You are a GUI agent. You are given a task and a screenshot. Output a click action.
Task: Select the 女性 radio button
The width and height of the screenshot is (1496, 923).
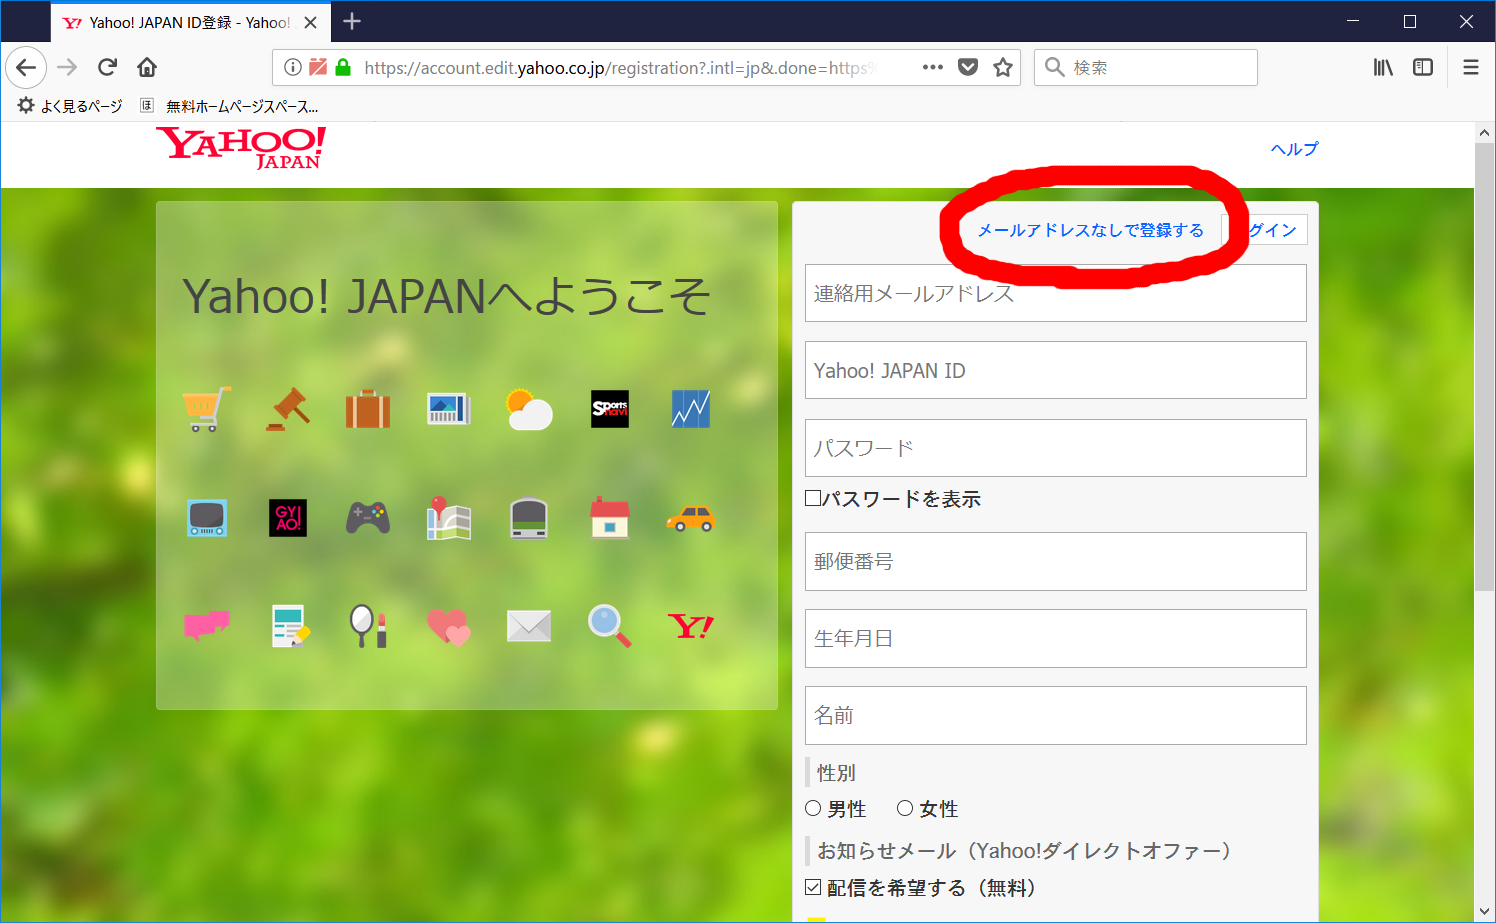pyautogui.click(x=905, y=808)
